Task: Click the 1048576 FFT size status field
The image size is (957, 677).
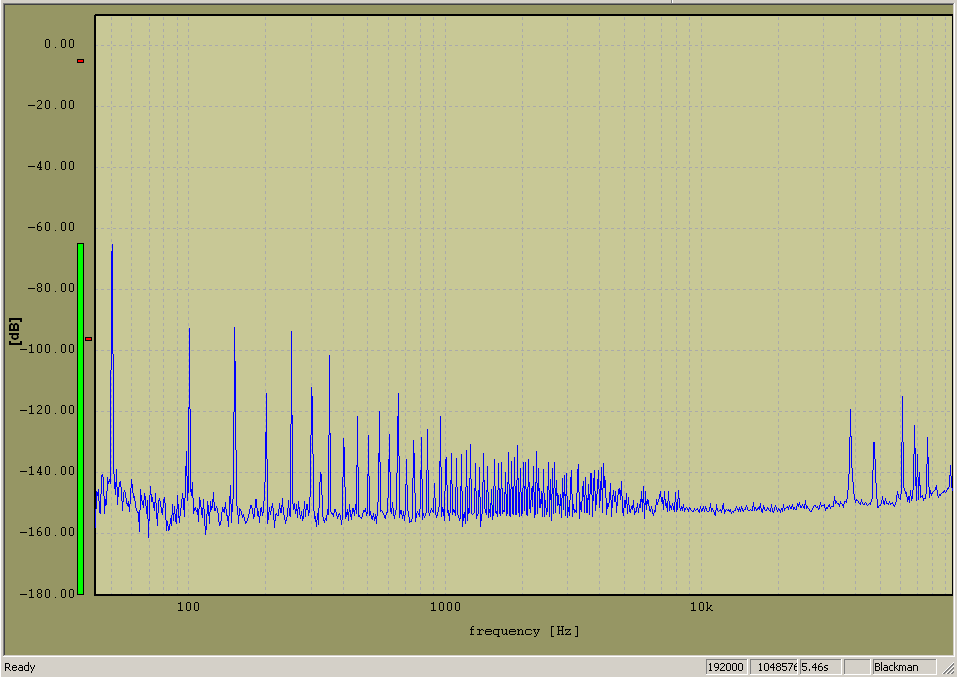Action: point(775,667)
